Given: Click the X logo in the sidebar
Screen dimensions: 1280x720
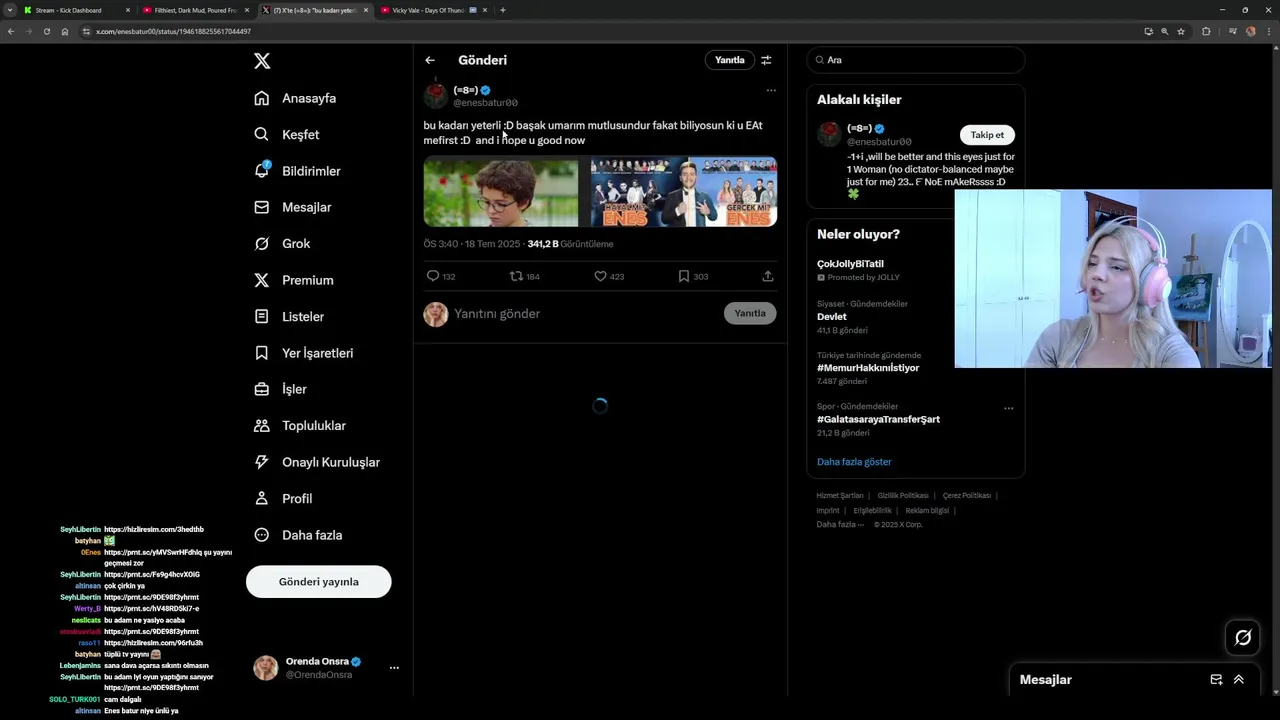Looking at the screenshot, I should tap(262, 61).
